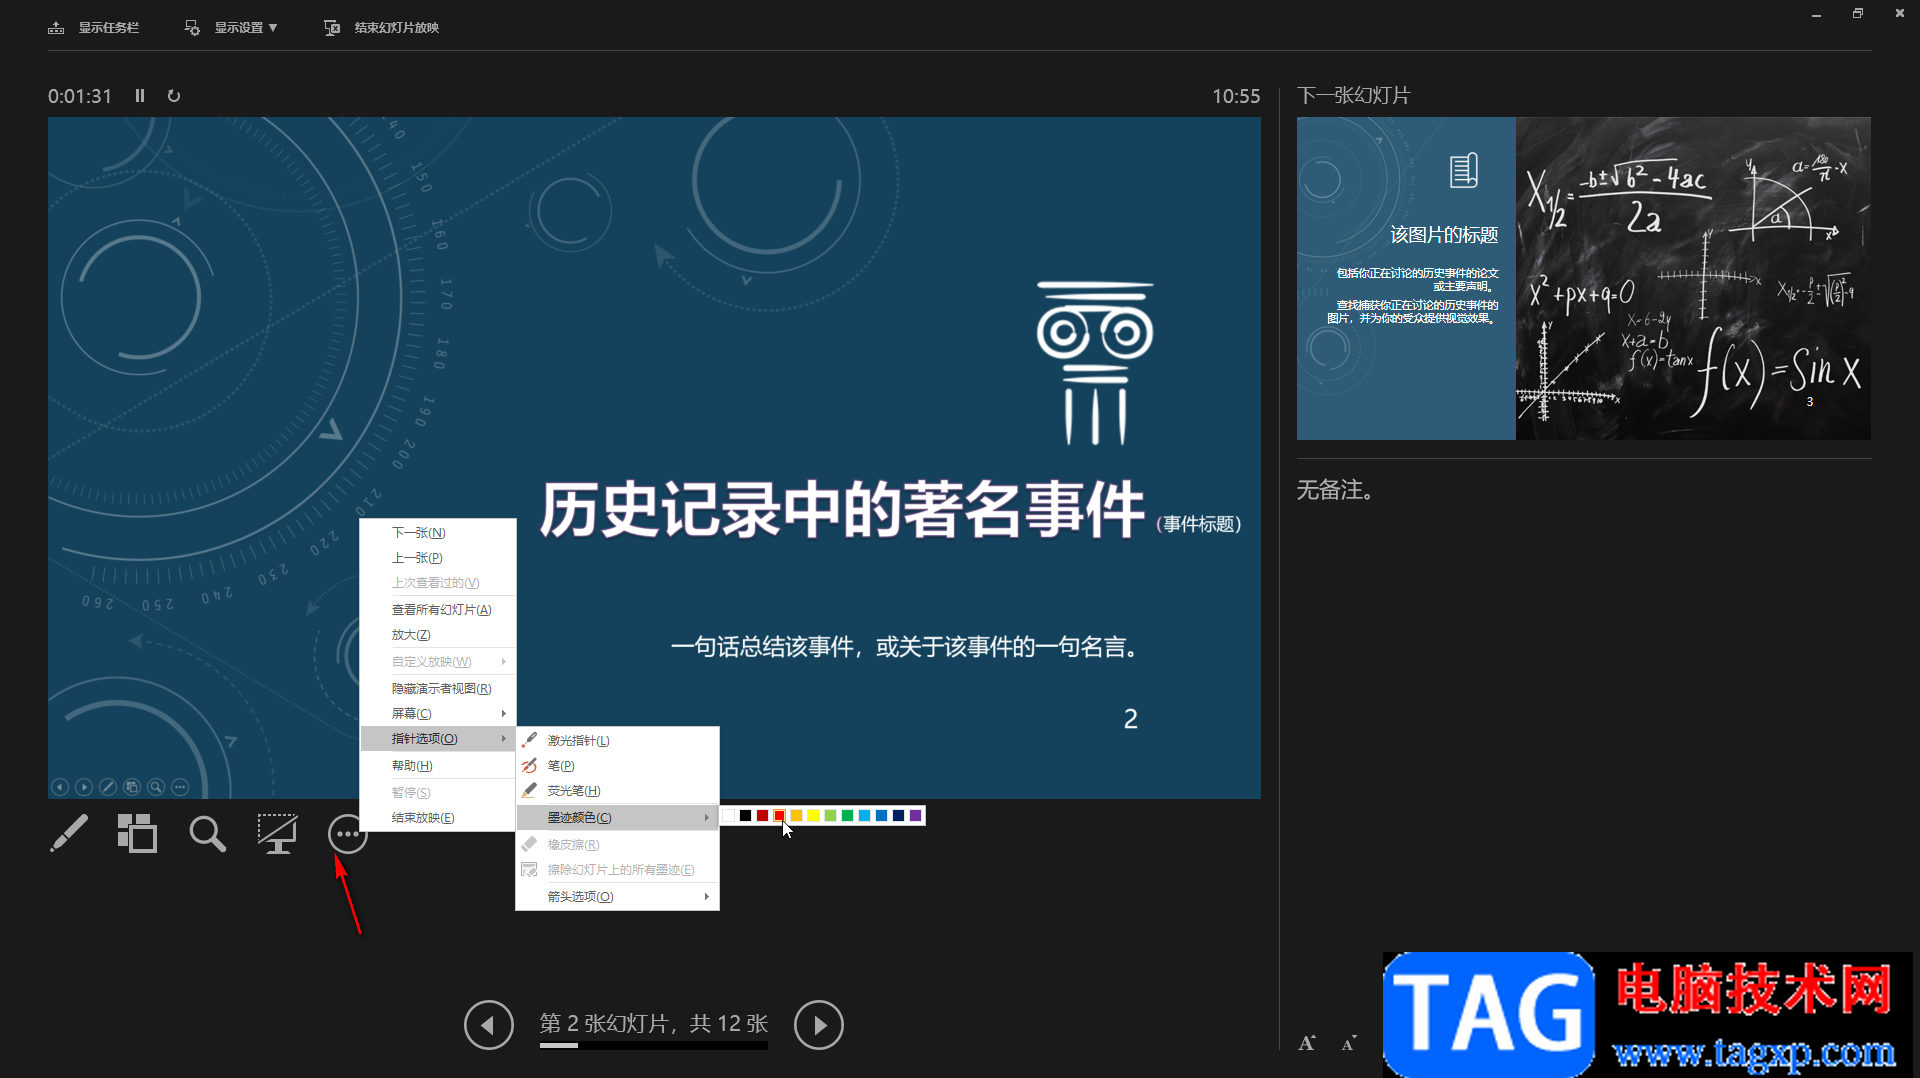
Task: Pick the purple ink color swatch
Action: click(916, 816)
